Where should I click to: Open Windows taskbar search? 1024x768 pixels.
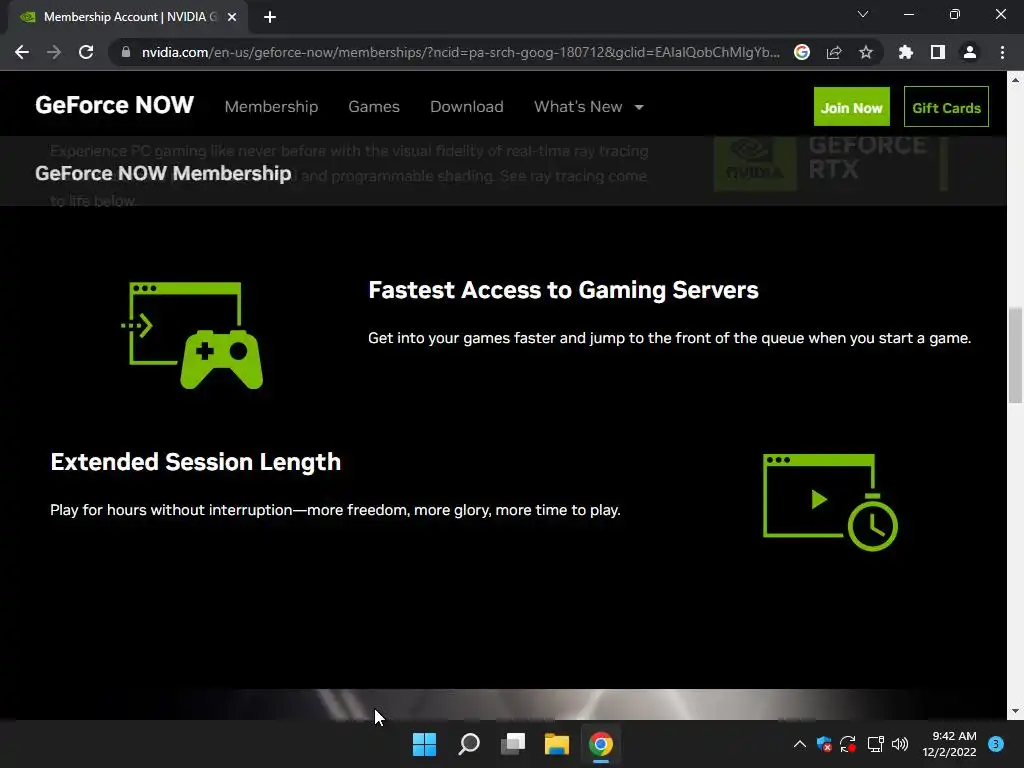[469, 744]
